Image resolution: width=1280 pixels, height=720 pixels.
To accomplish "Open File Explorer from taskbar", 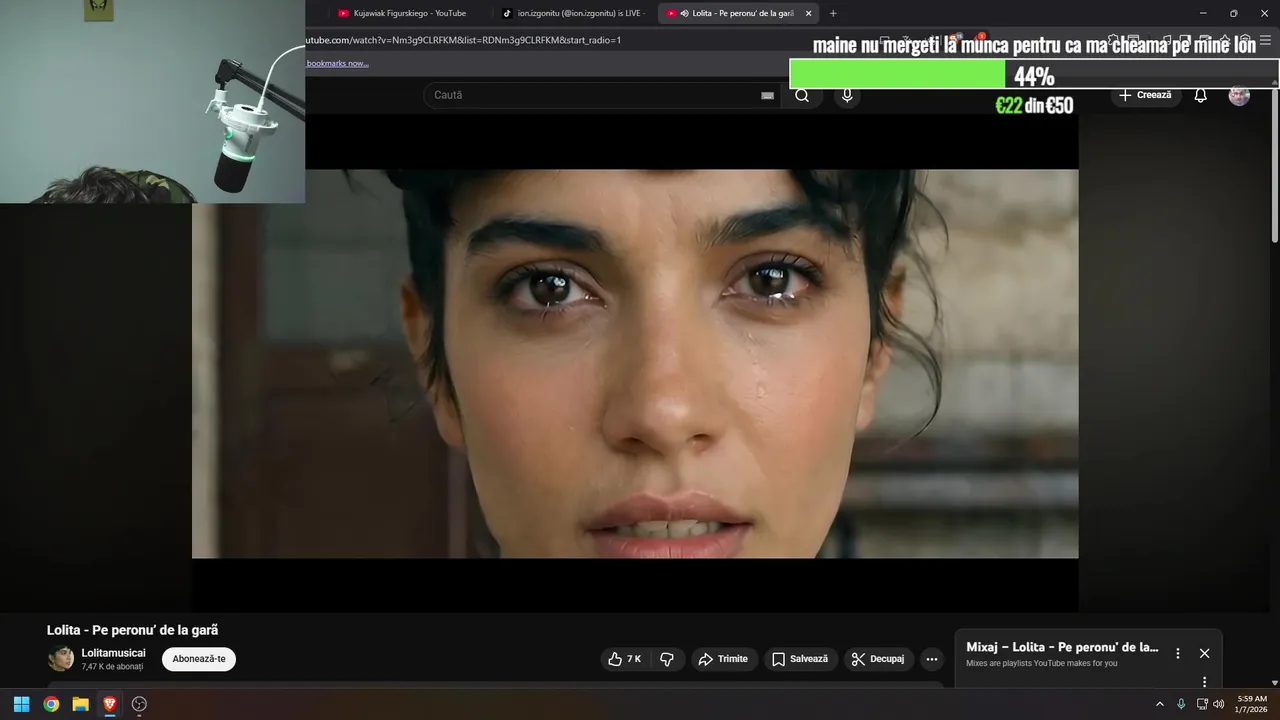I will 81,704.
